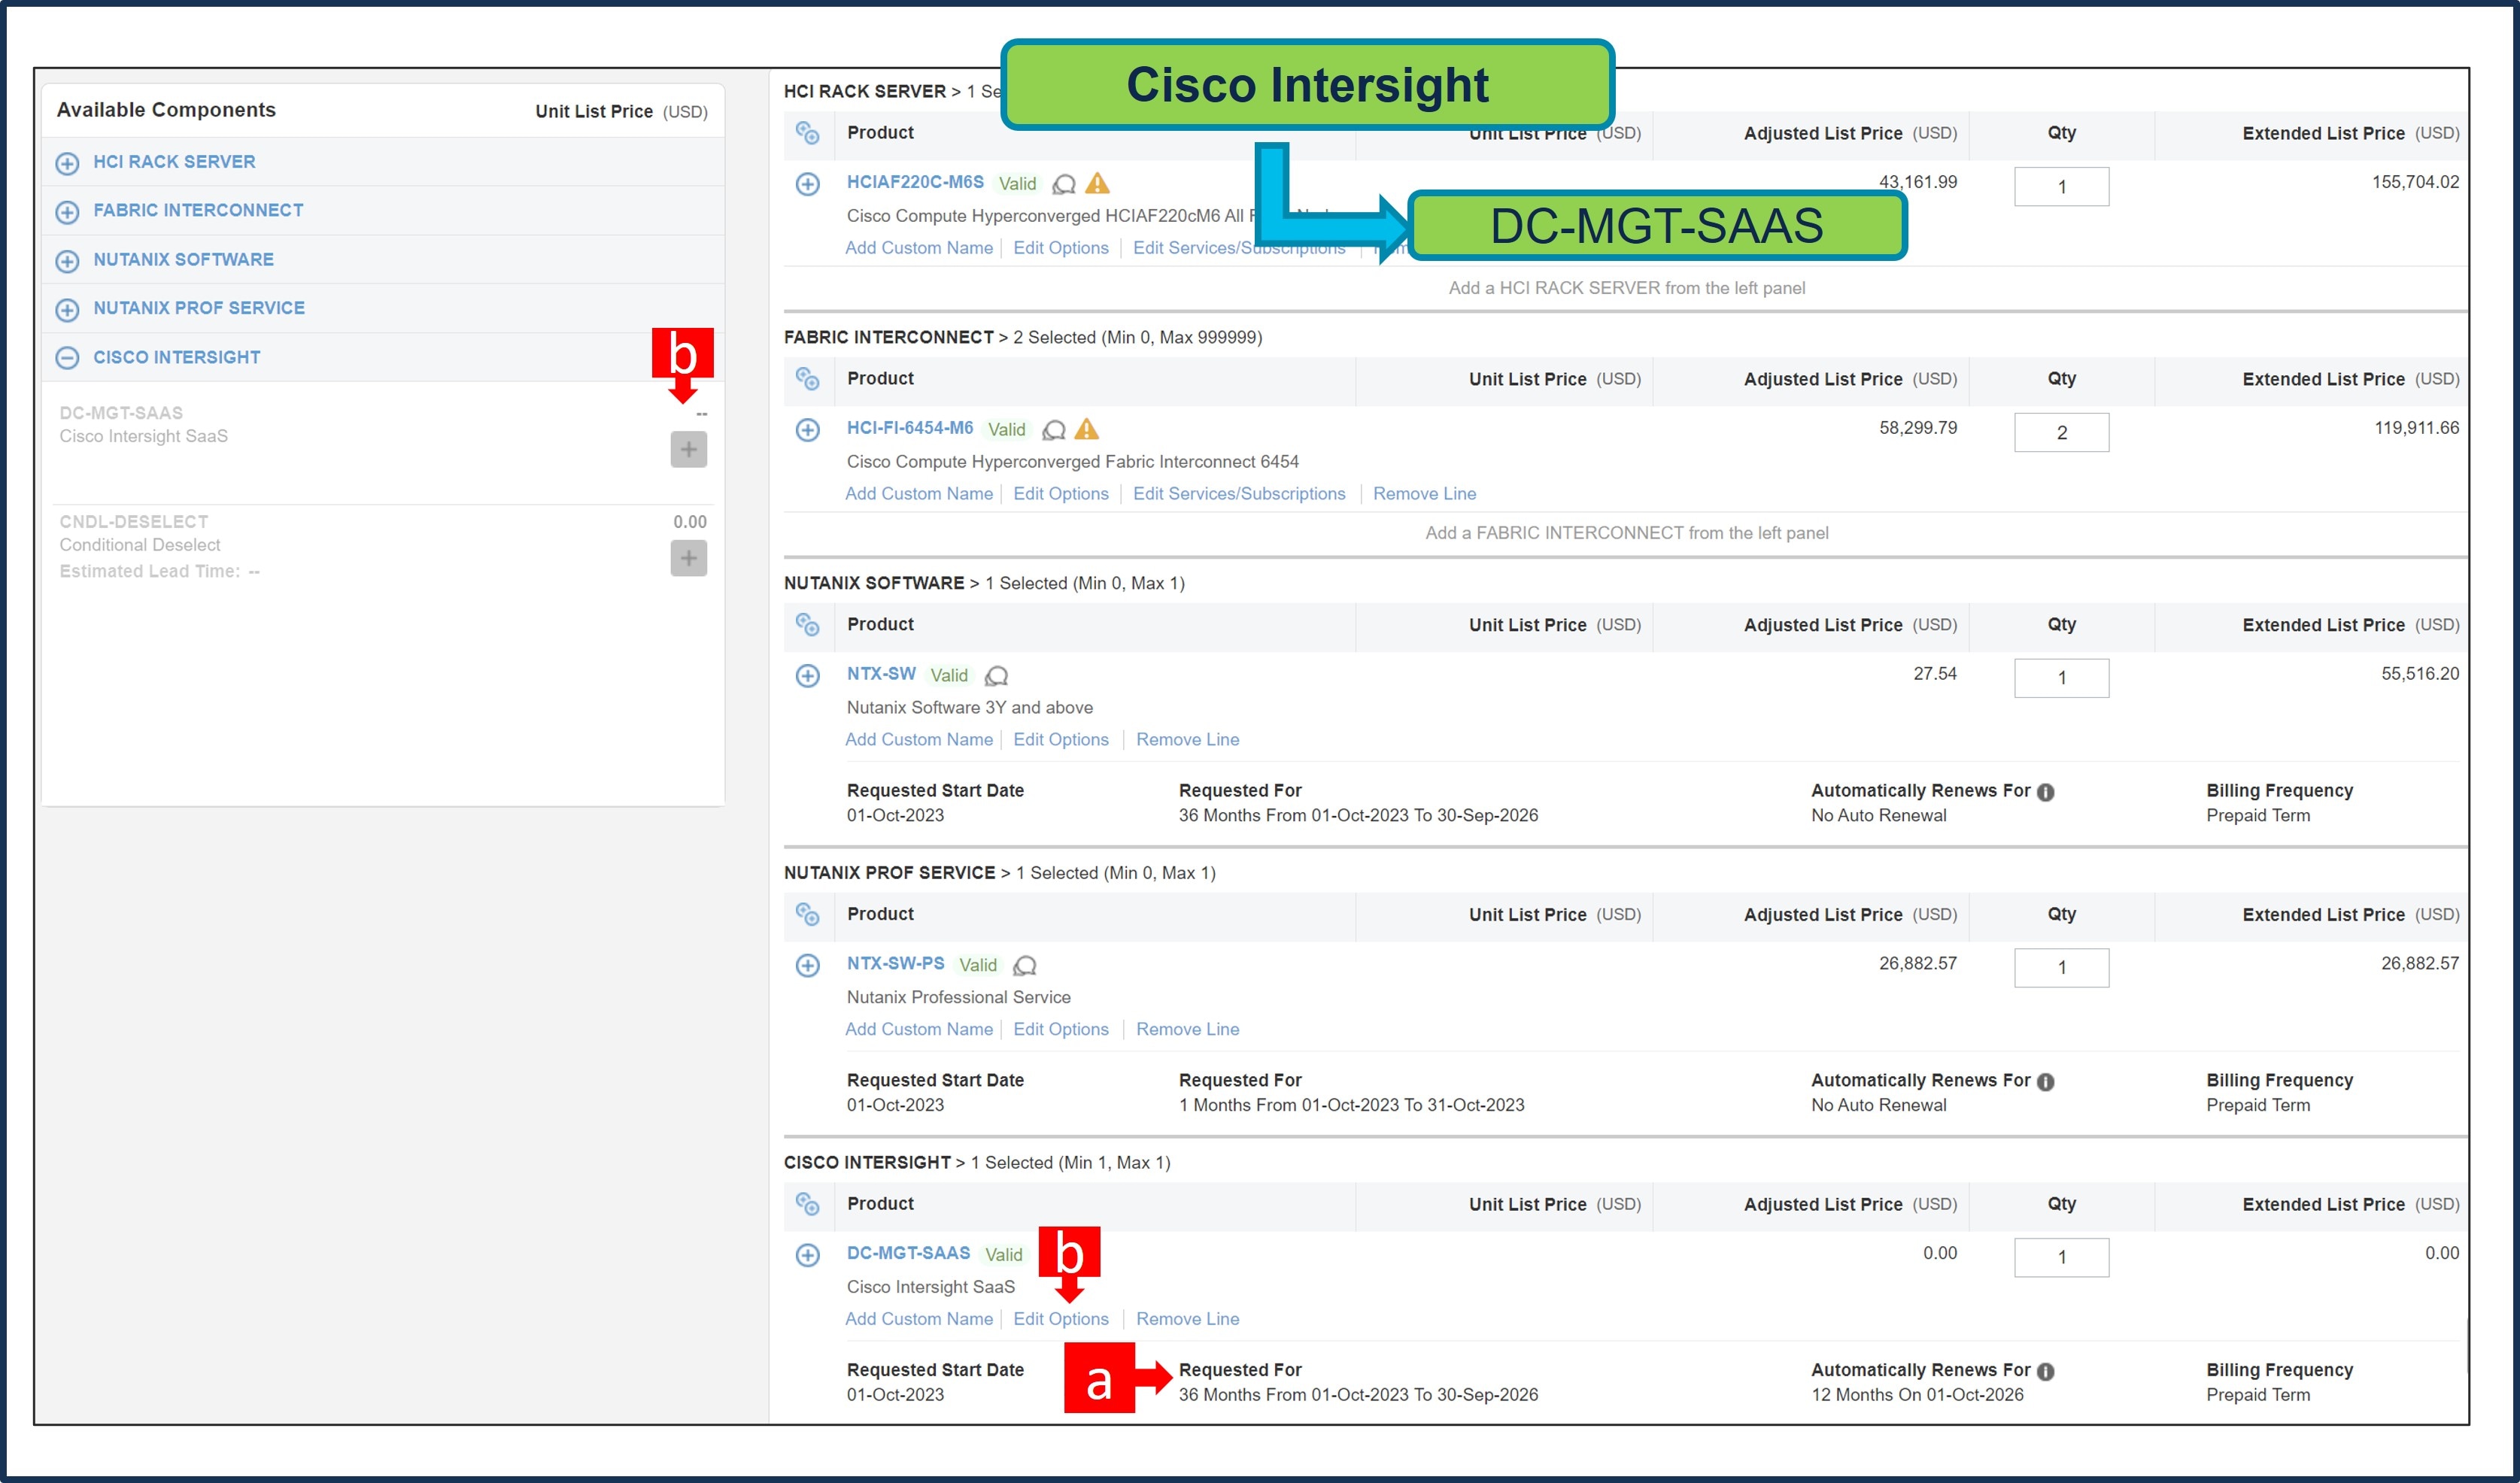The width and height of the screenshot is (2520, 1483).
Task: Add CNDL-DESELECT using its plus button
Action: coord(688,558)
